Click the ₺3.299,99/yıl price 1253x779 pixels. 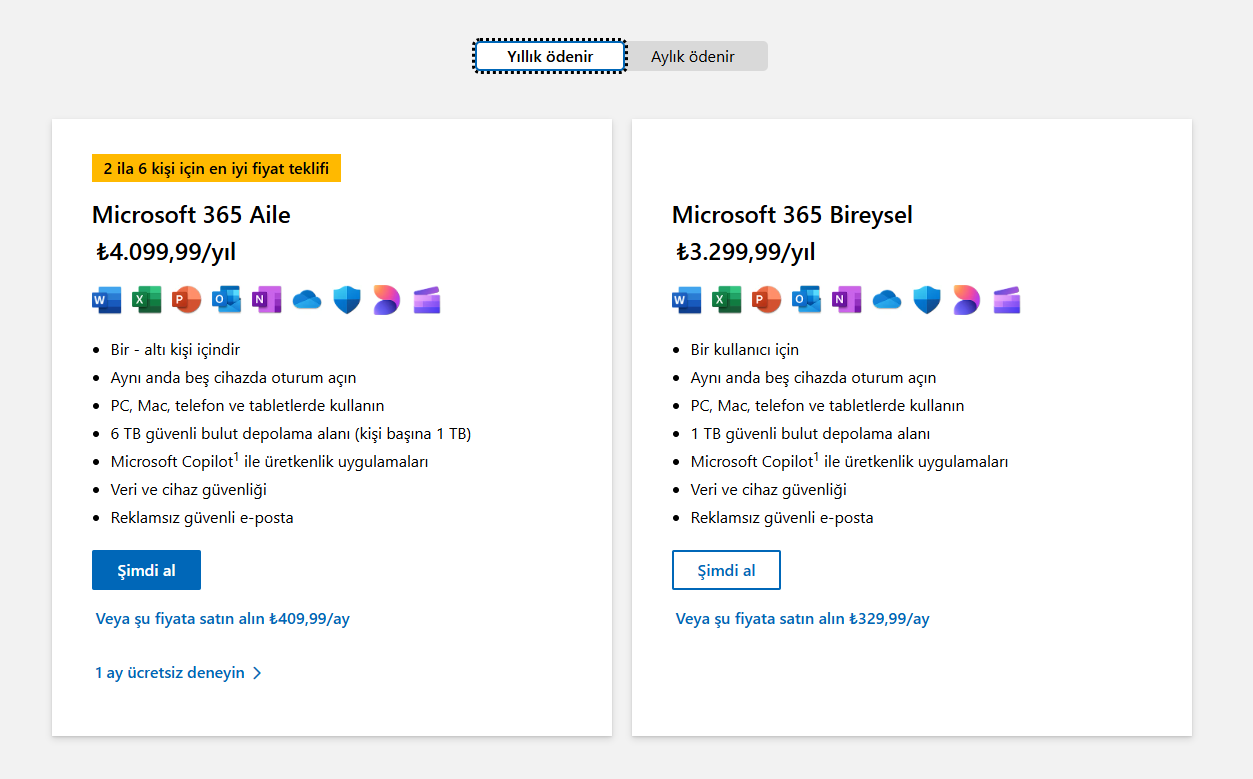point(746,252)
